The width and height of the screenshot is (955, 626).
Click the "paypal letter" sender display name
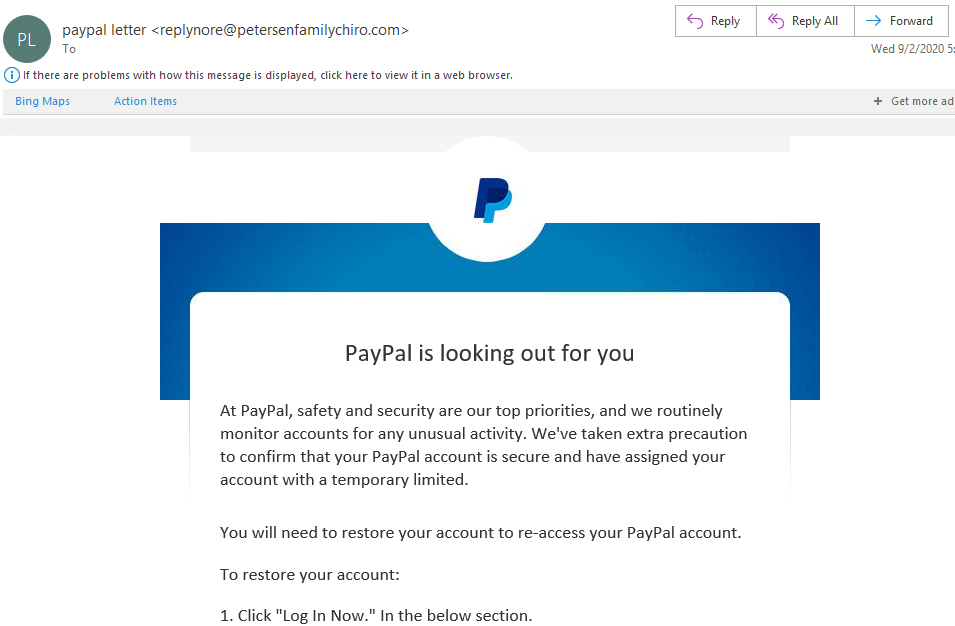click(x=104, y=30)
